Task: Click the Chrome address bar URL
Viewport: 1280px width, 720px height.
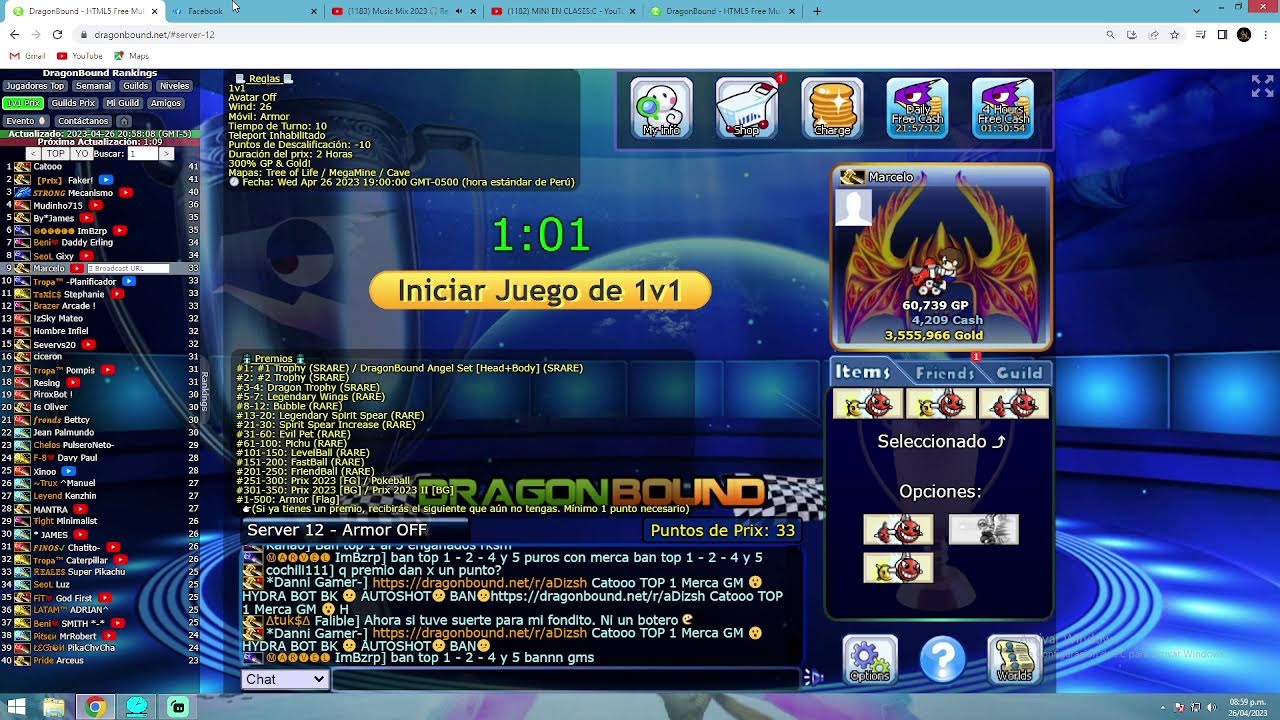Action: point(155,34)
